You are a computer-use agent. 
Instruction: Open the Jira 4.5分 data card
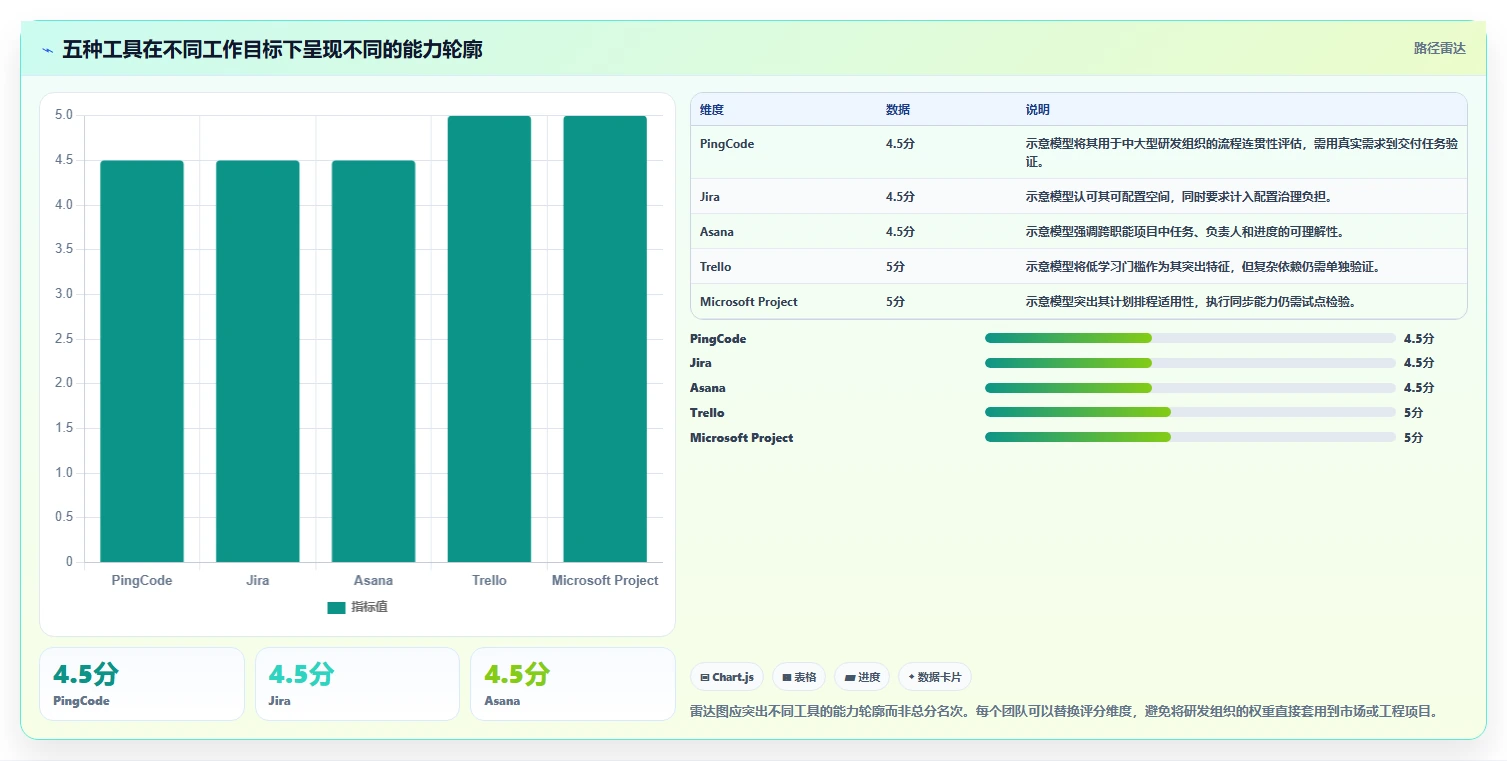357,684
